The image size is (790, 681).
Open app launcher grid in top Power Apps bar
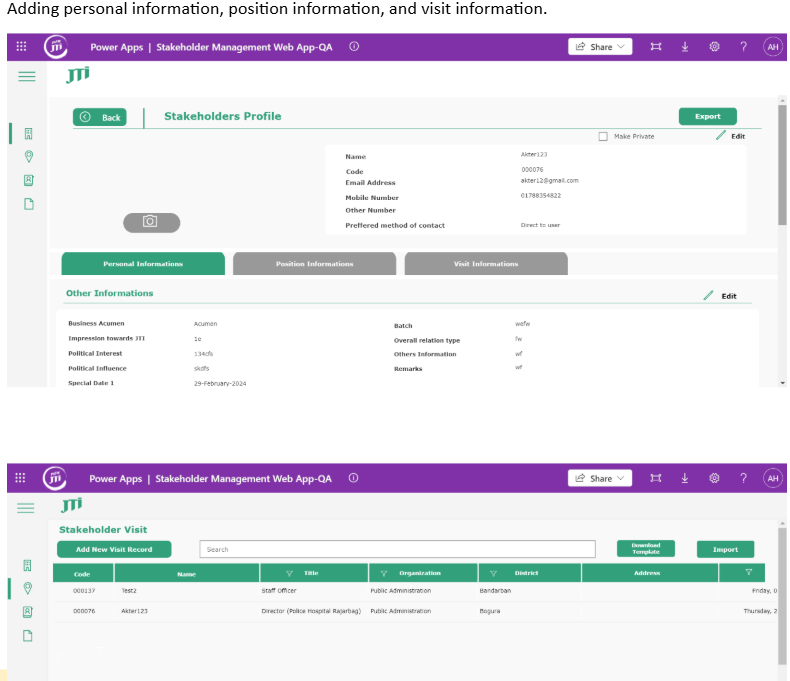(x=21, y=46)
